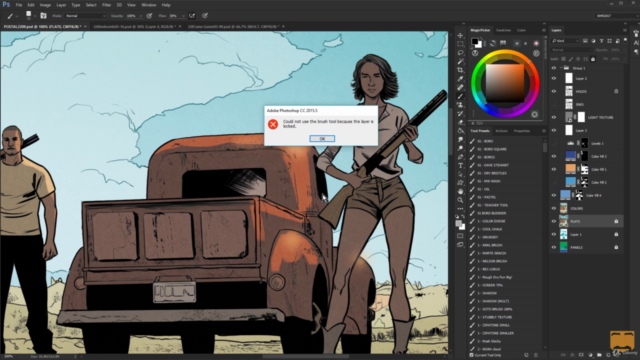The width and height of the screenshot is (640, 360).
Task: Select the Layer 1 locked layer
Action: pos(587,234)
